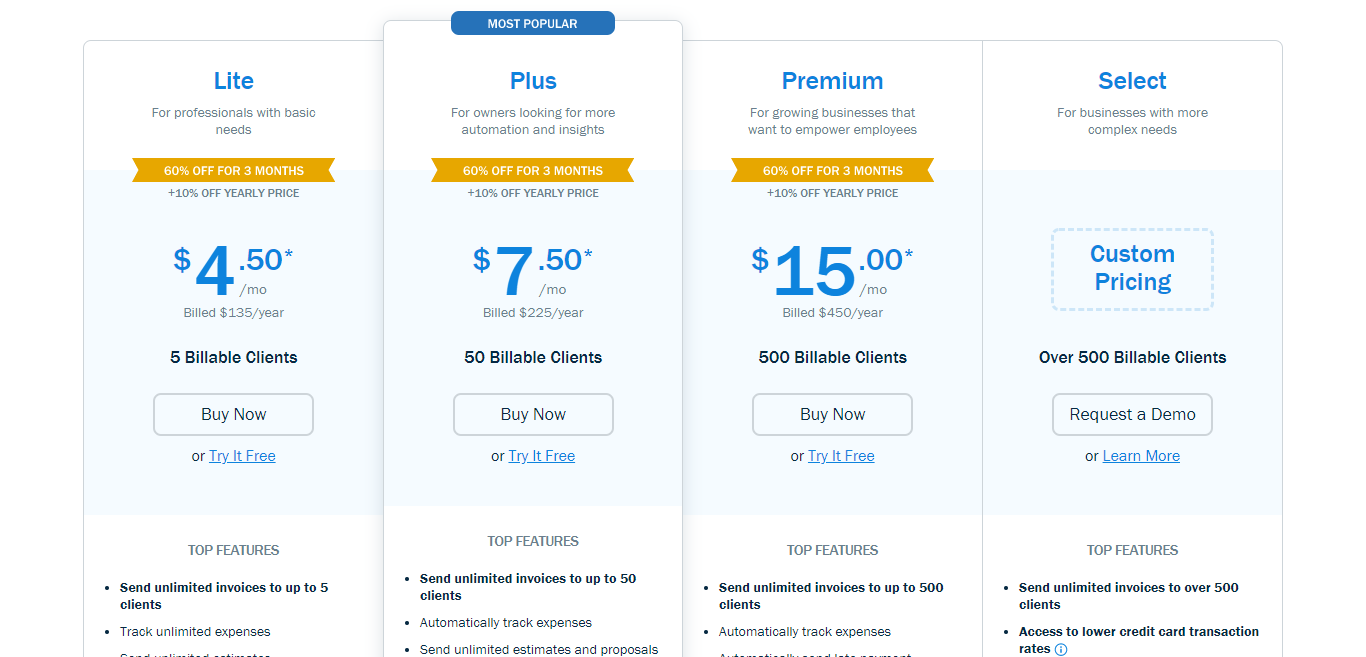The image size is (1366, 657).
Task: Select the Select plan heading
Action: point(1132,81)
